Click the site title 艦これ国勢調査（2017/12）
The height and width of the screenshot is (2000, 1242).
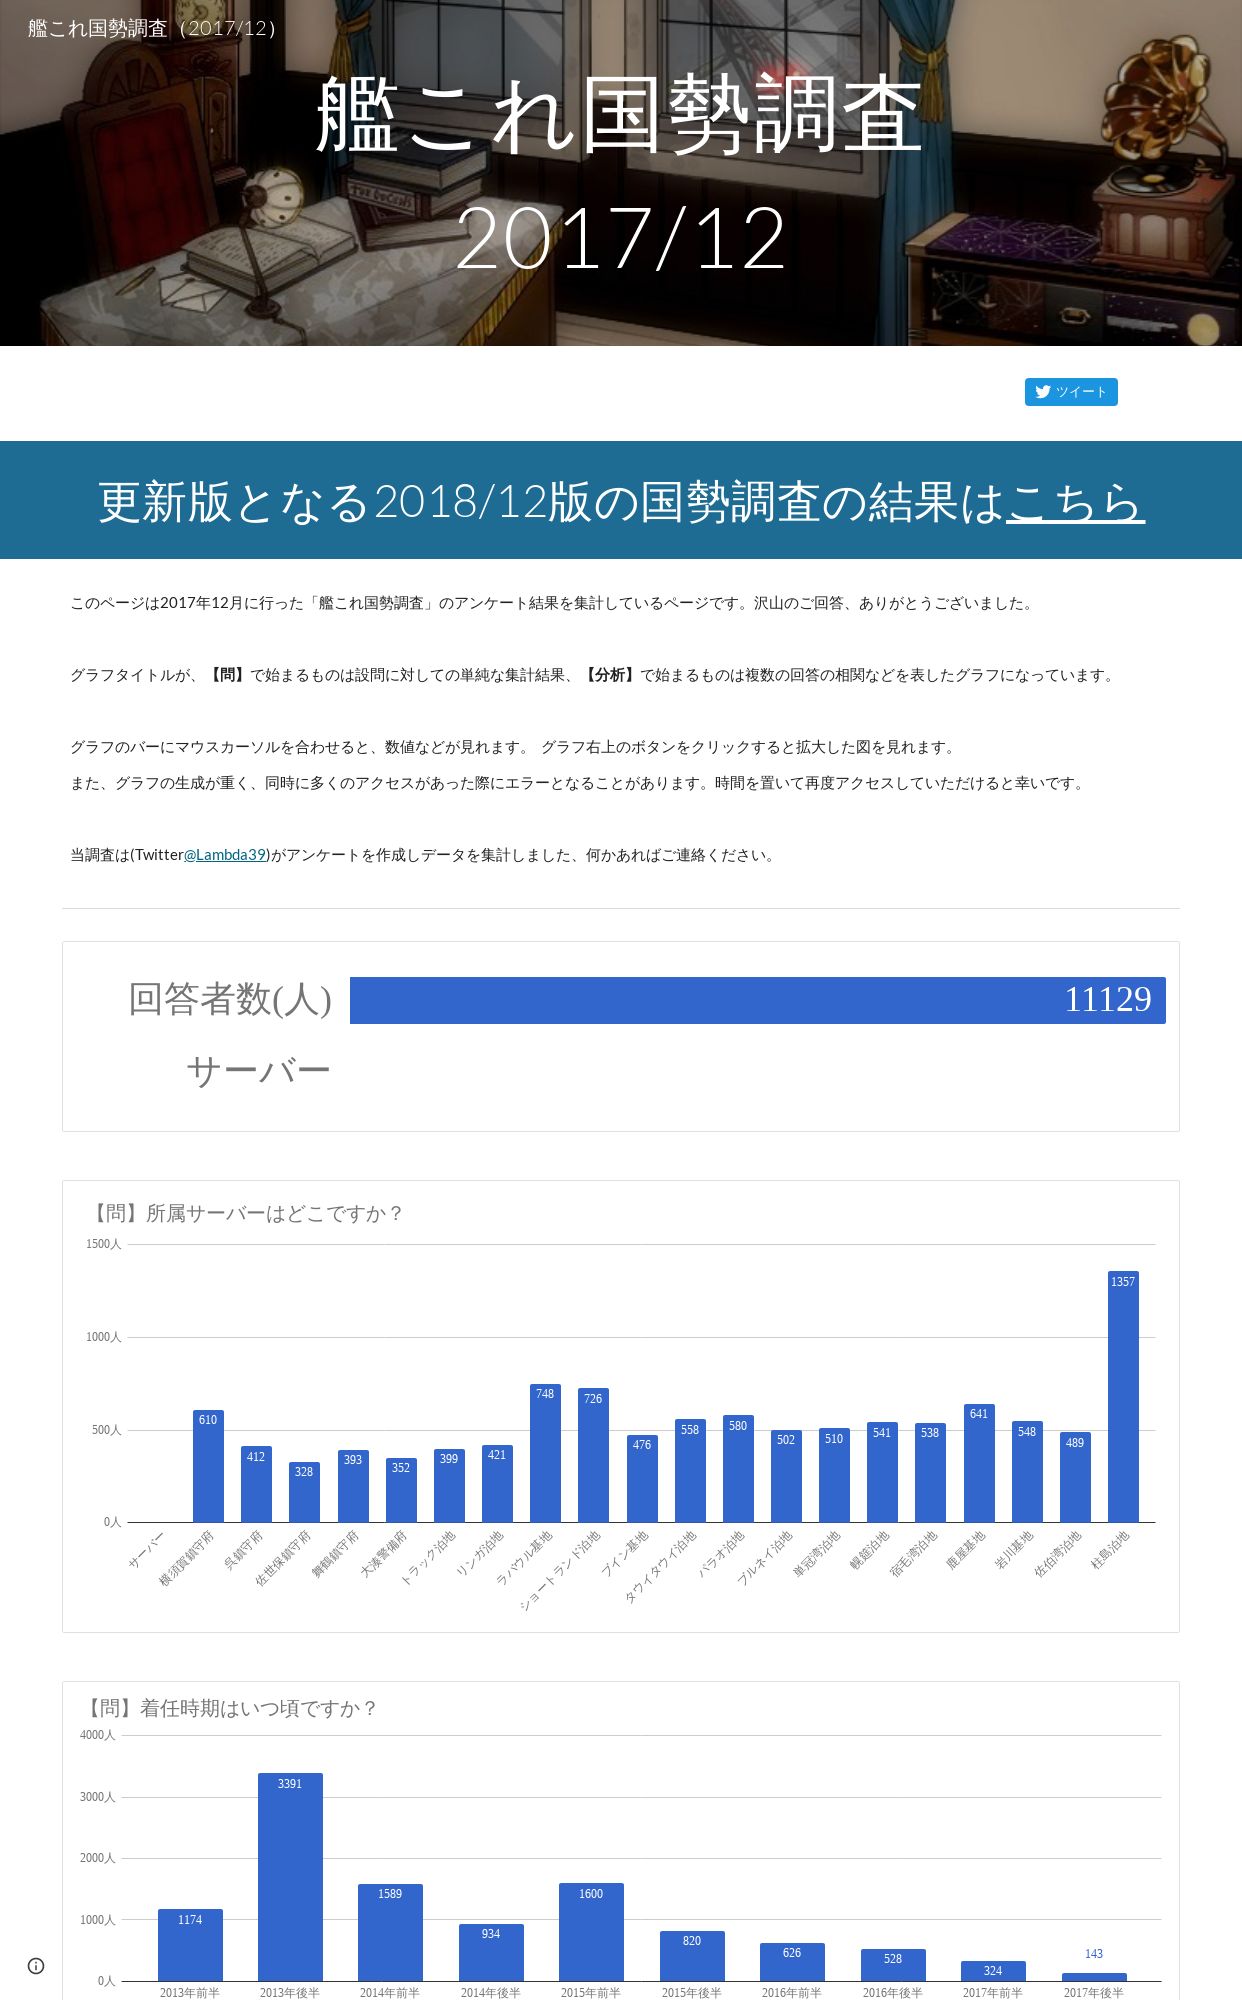tap(153, 28)
